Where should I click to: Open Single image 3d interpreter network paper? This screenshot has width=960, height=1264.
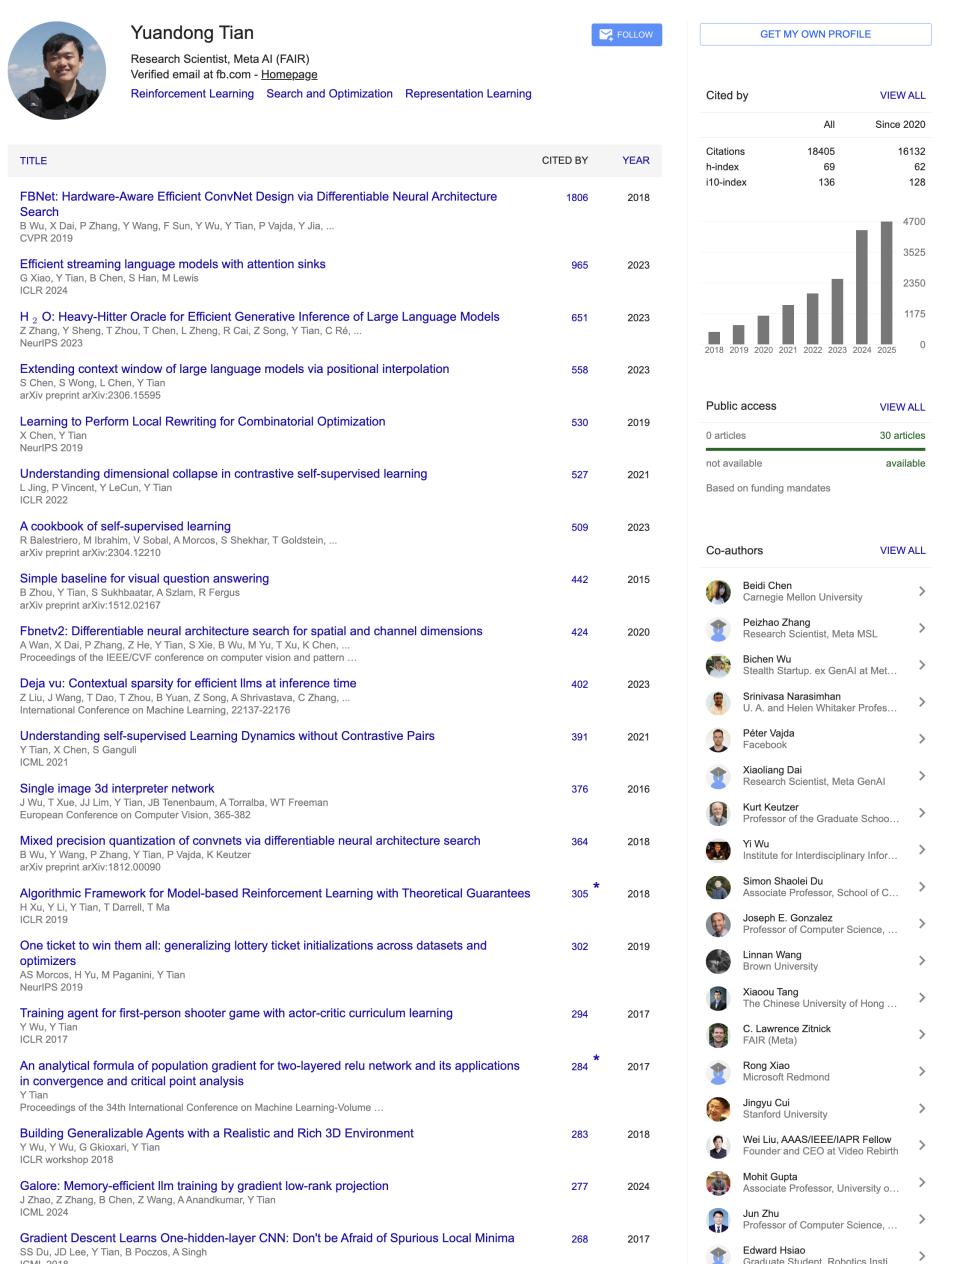pyautogui.click(x=117, y=789)
